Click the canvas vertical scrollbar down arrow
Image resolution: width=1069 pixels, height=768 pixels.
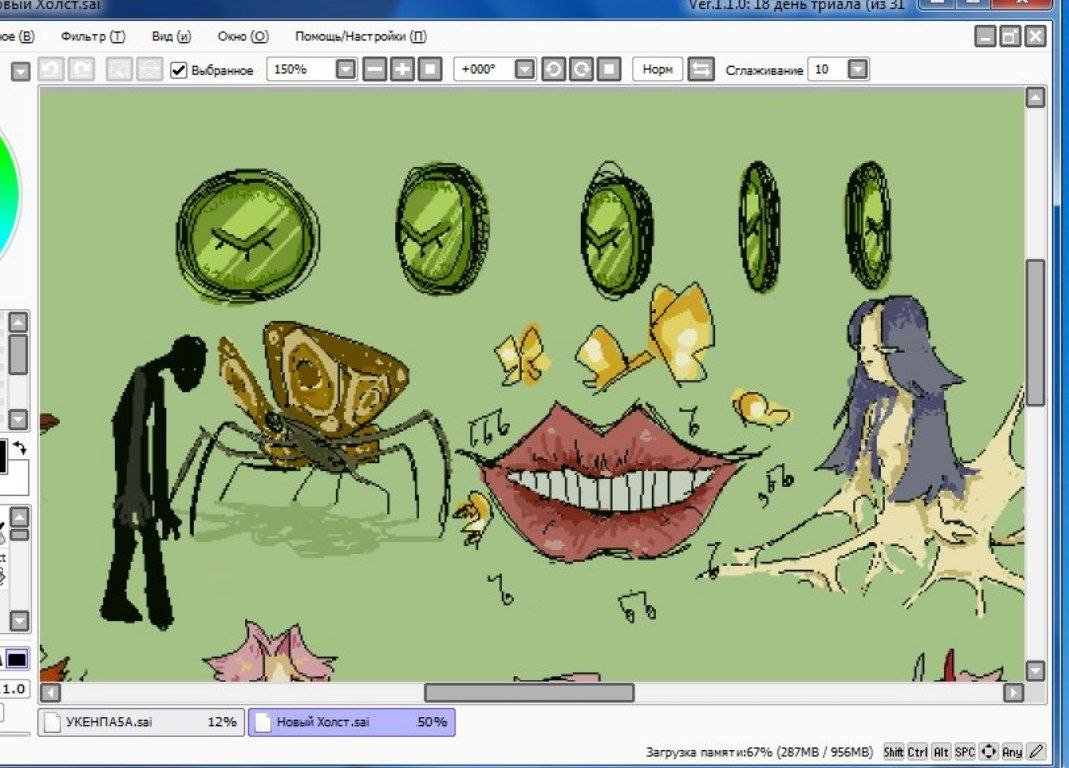pos(1036,670)
